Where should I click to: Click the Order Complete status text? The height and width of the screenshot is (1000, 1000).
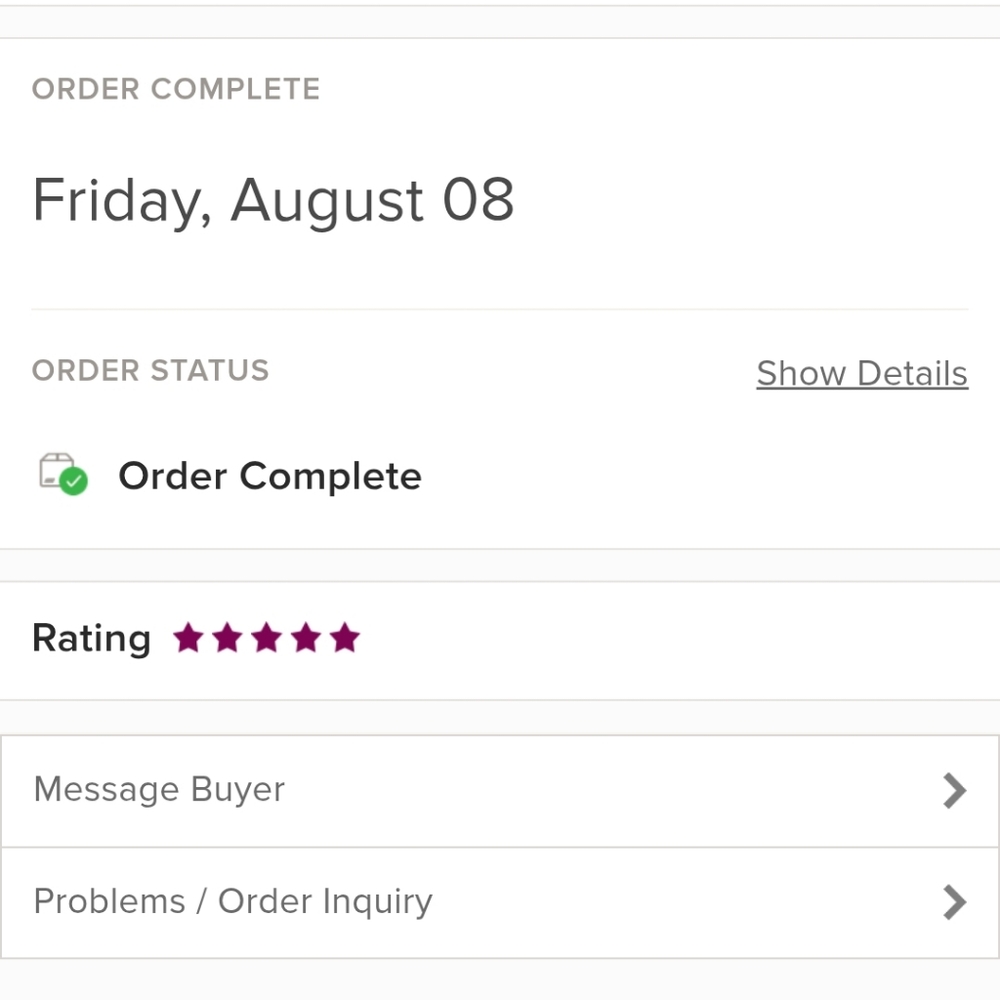(x=270, y=476)
